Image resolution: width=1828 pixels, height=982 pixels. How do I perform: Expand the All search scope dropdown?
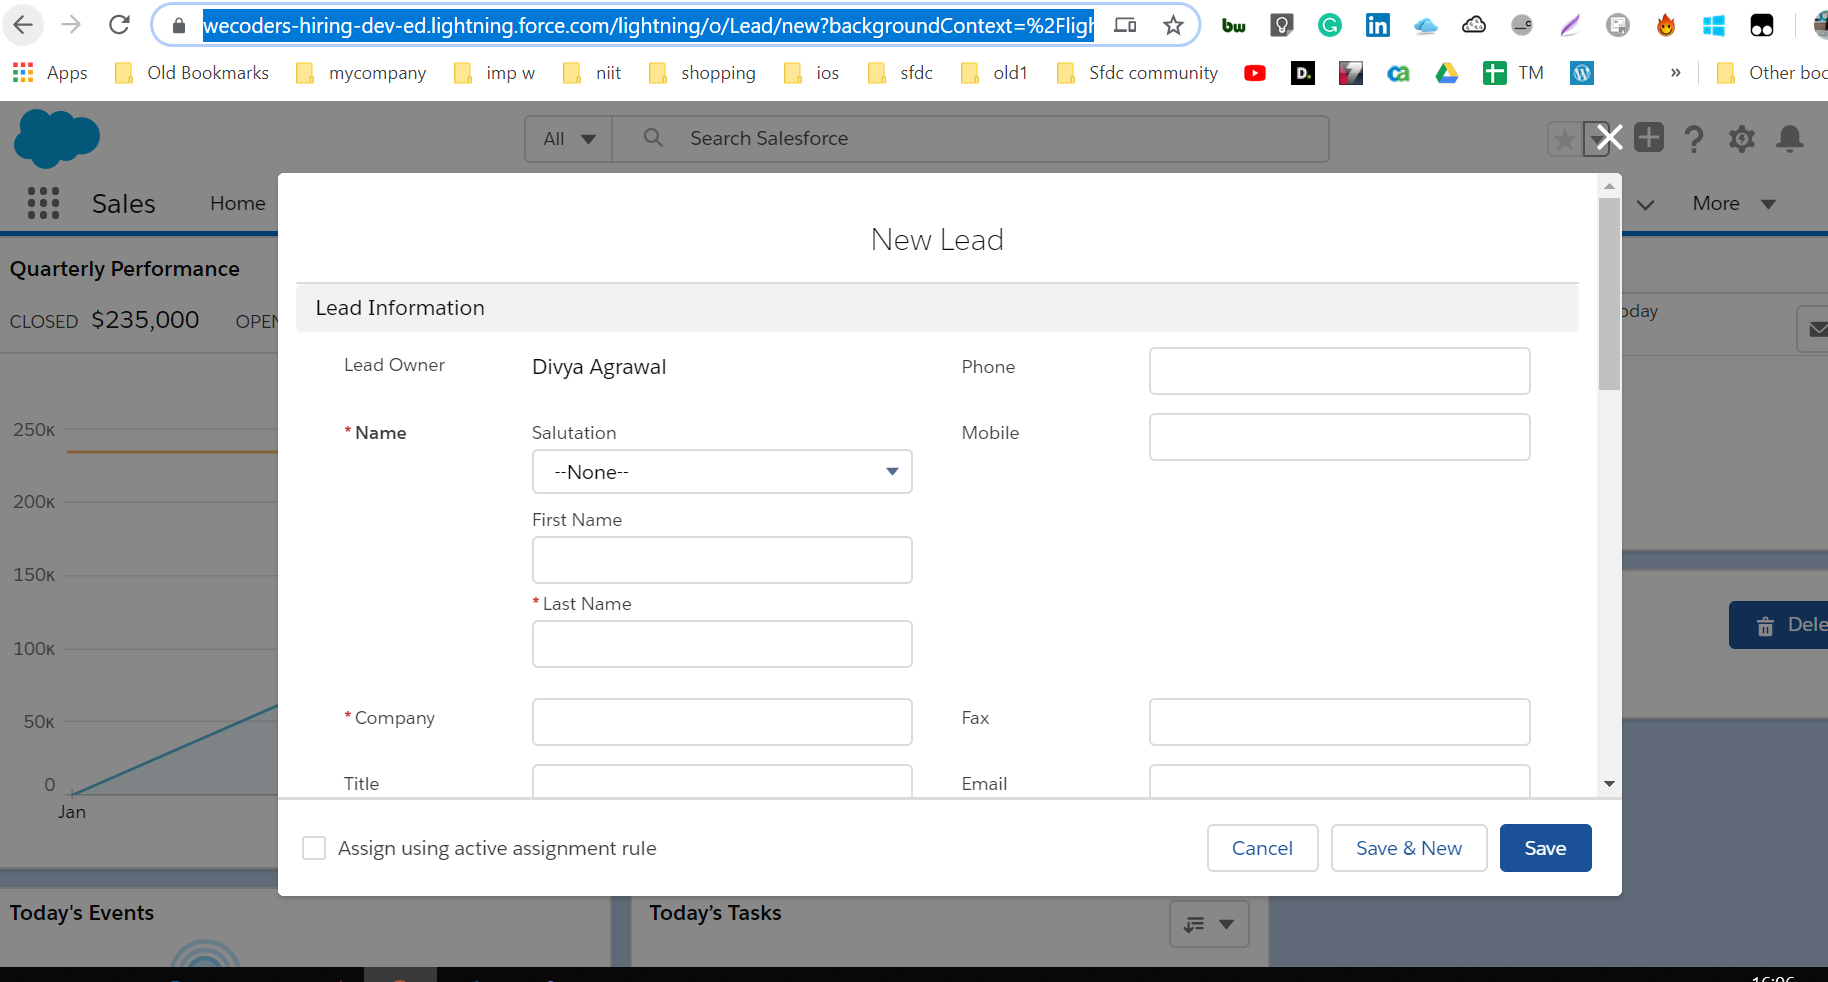pos(569,139)
